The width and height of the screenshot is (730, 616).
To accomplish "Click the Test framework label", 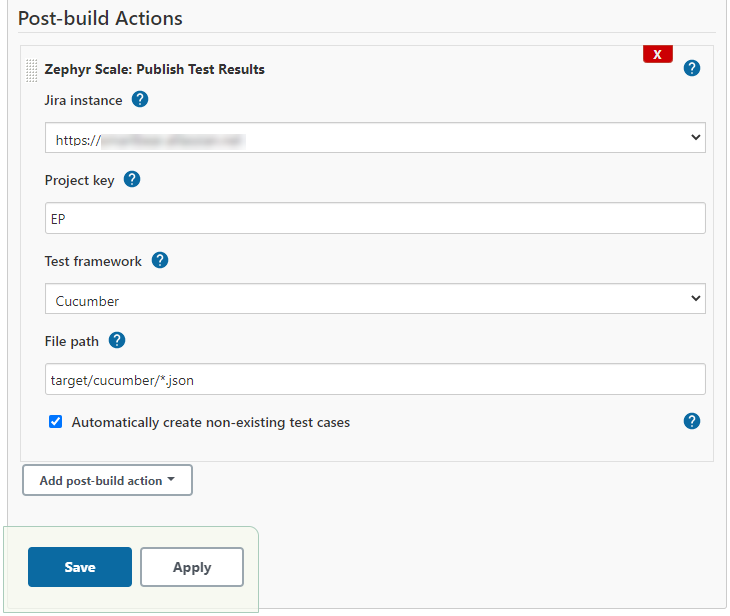I will [93, 261].
